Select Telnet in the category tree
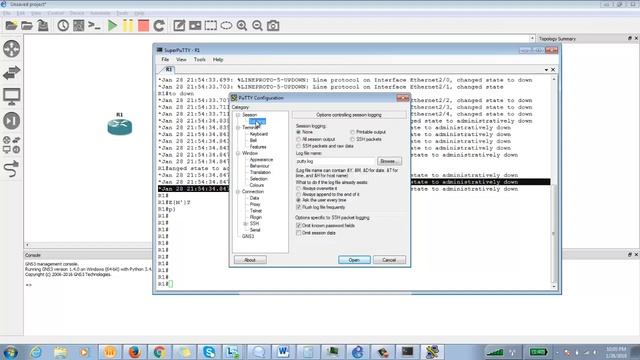 tap(256, 211)
